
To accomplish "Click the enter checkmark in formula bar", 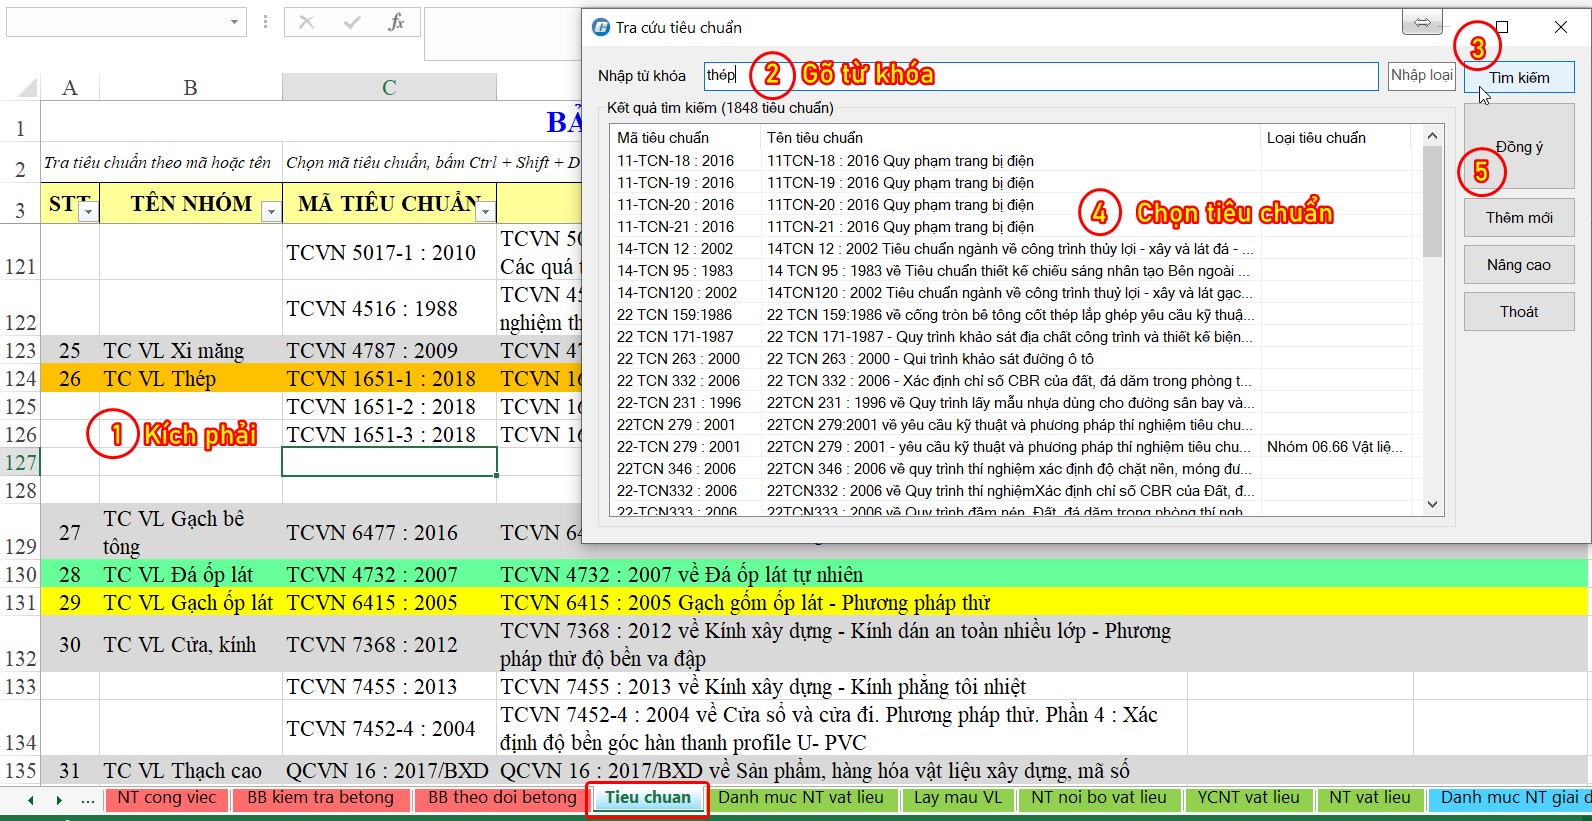I will (351, 22).
